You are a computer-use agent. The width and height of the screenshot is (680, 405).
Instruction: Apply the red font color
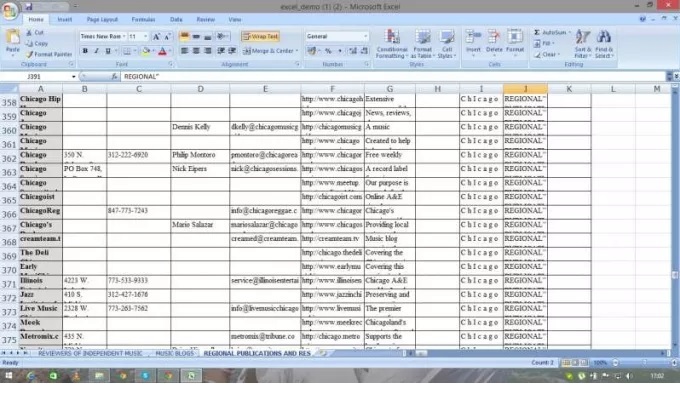point(162,51)
